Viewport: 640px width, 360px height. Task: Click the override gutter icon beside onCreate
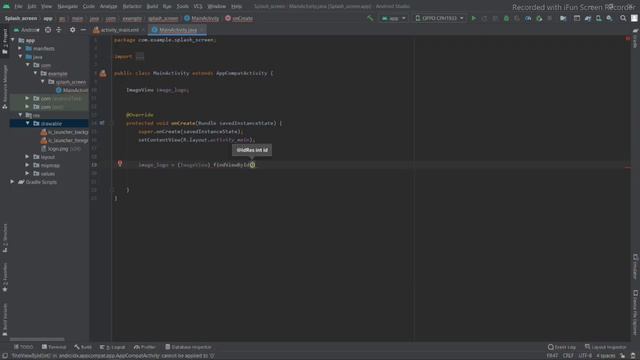102,123
